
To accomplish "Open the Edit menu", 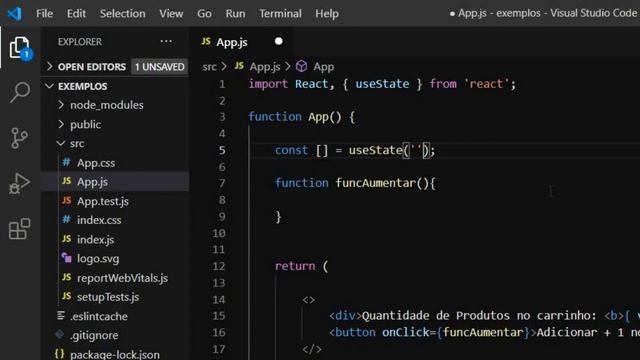I will coord(76,13).
